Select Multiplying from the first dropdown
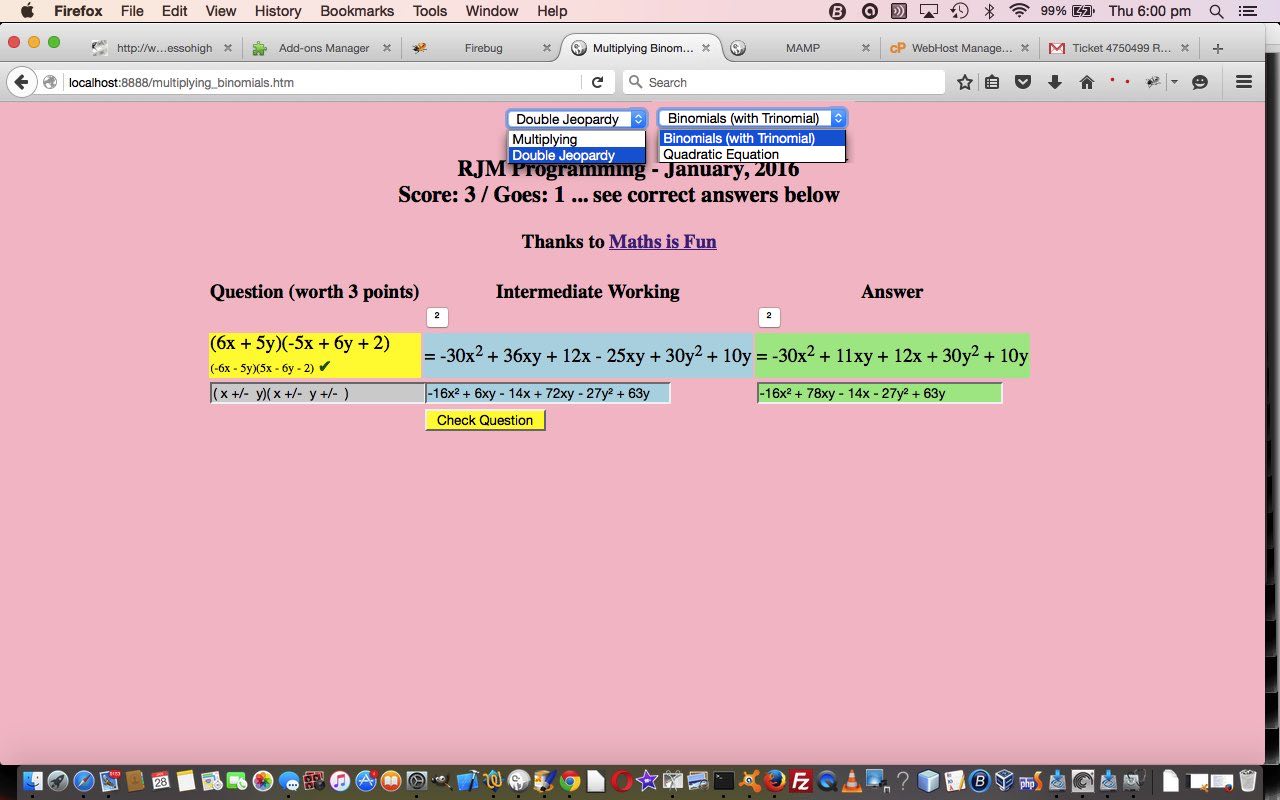Viewport: 1280px width, 800px height. coord(544,139)
